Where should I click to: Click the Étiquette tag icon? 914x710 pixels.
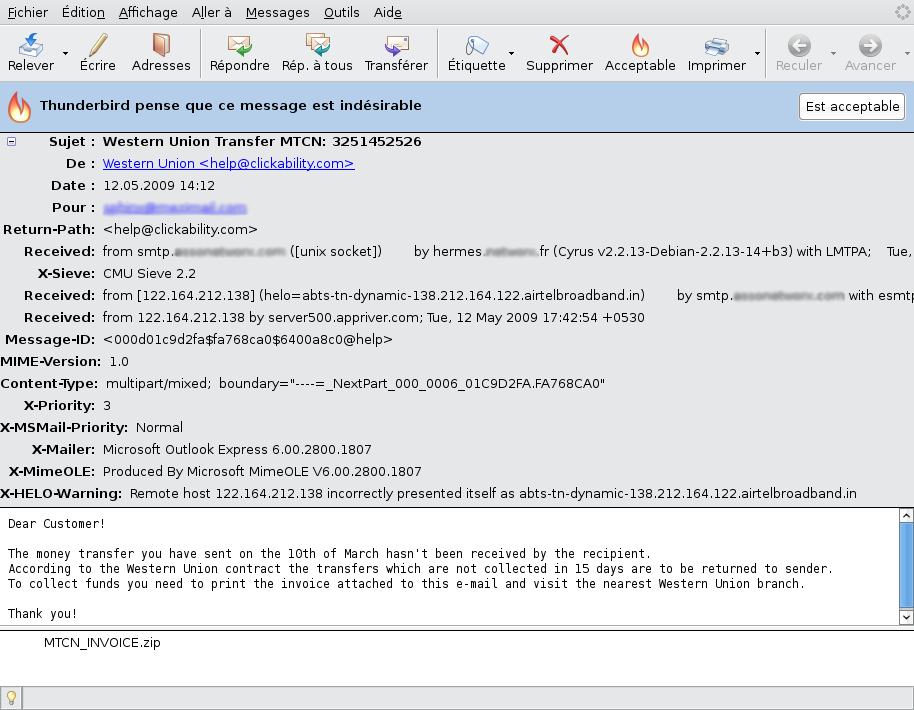[476, 45]
